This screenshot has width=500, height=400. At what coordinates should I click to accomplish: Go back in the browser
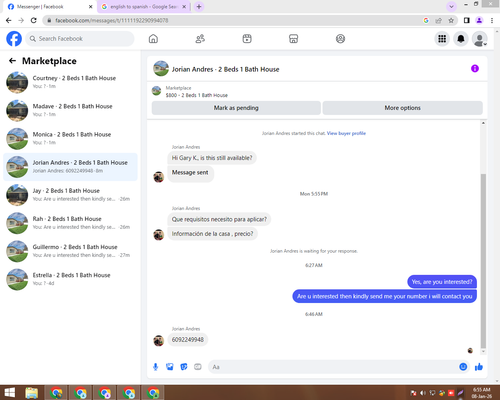tap(9, 20)
